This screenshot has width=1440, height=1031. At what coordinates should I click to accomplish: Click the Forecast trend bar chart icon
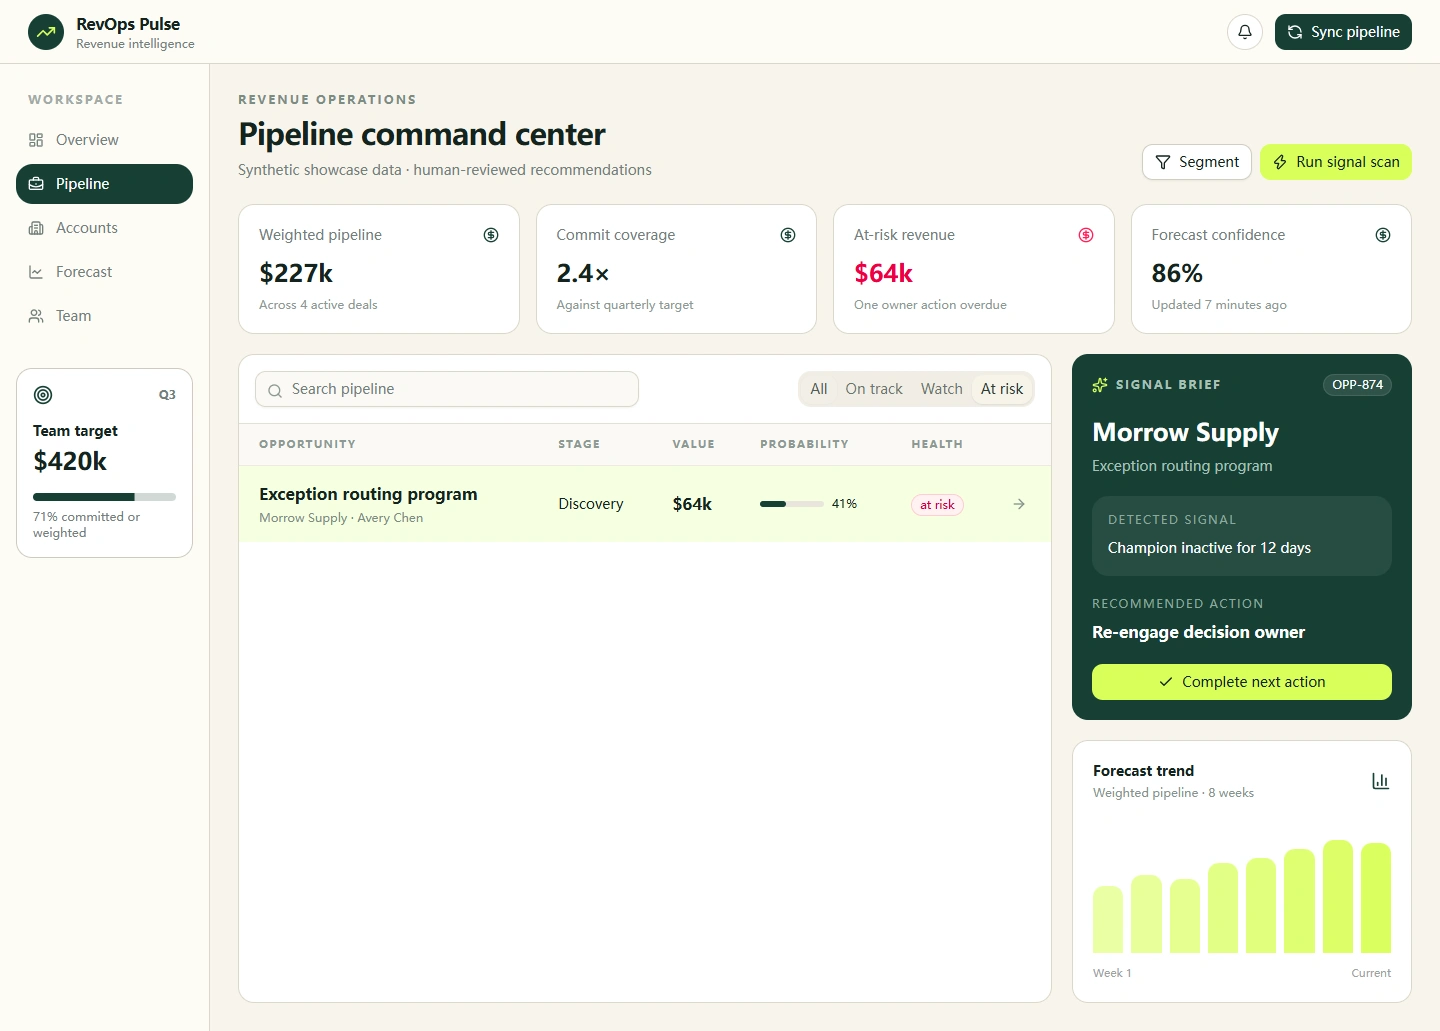(x=1380, y=781)
